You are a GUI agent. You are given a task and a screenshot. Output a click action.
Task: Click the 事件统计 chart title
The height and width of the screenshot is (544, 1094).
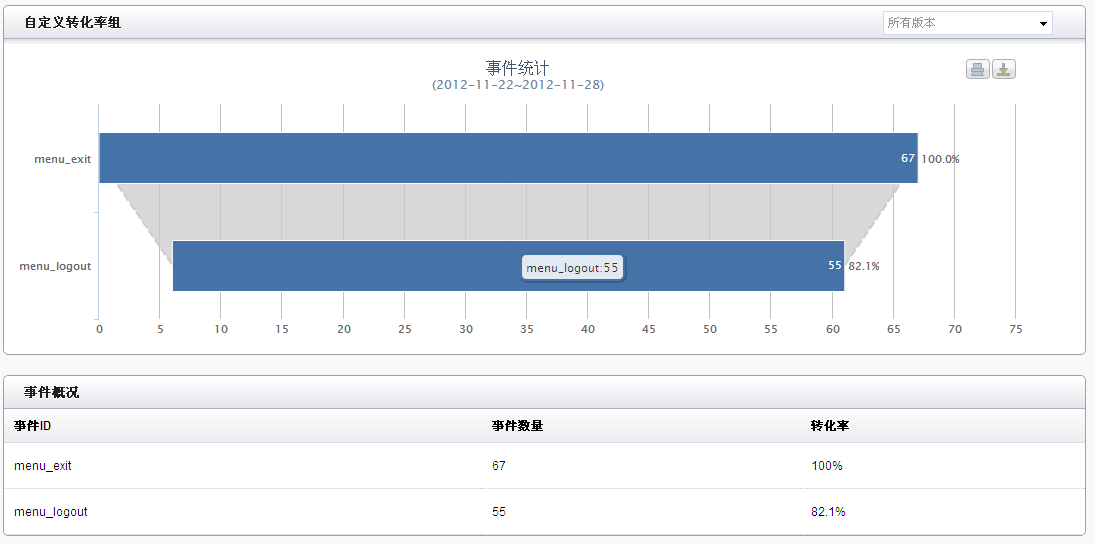pyautogui.click(x=518, y=68)
